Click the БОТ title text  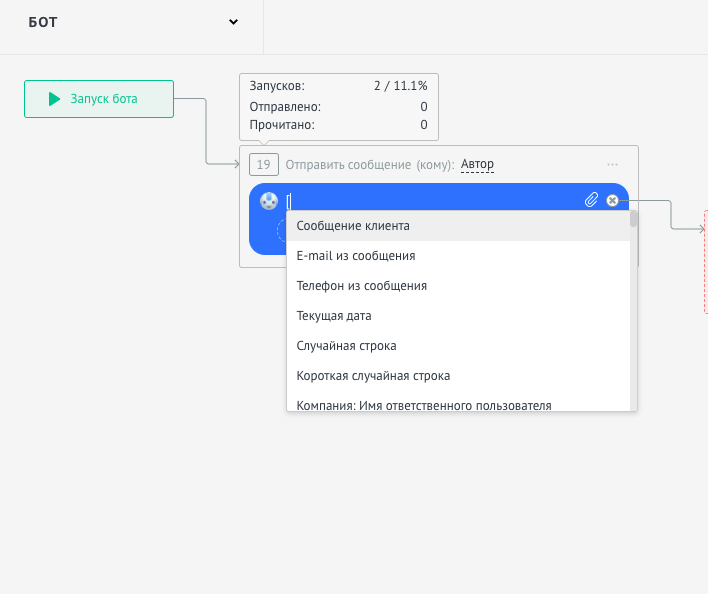pos(43,22)
